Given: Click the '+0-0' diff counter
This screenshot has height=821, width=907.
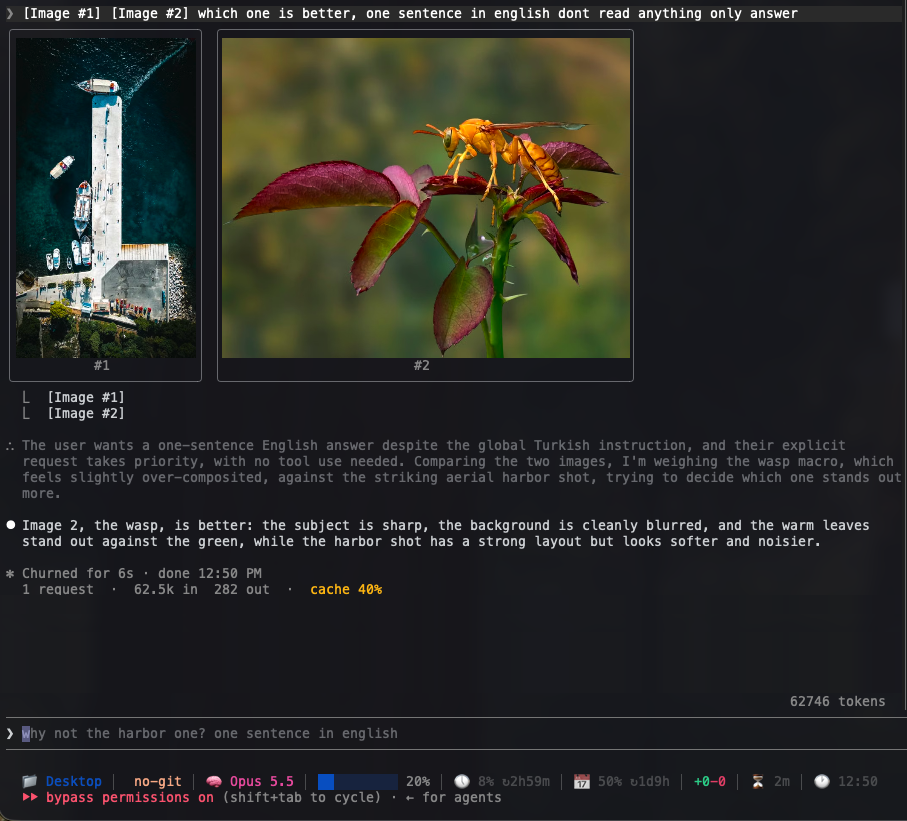Looking at the screenshot, I should (709, 781).
